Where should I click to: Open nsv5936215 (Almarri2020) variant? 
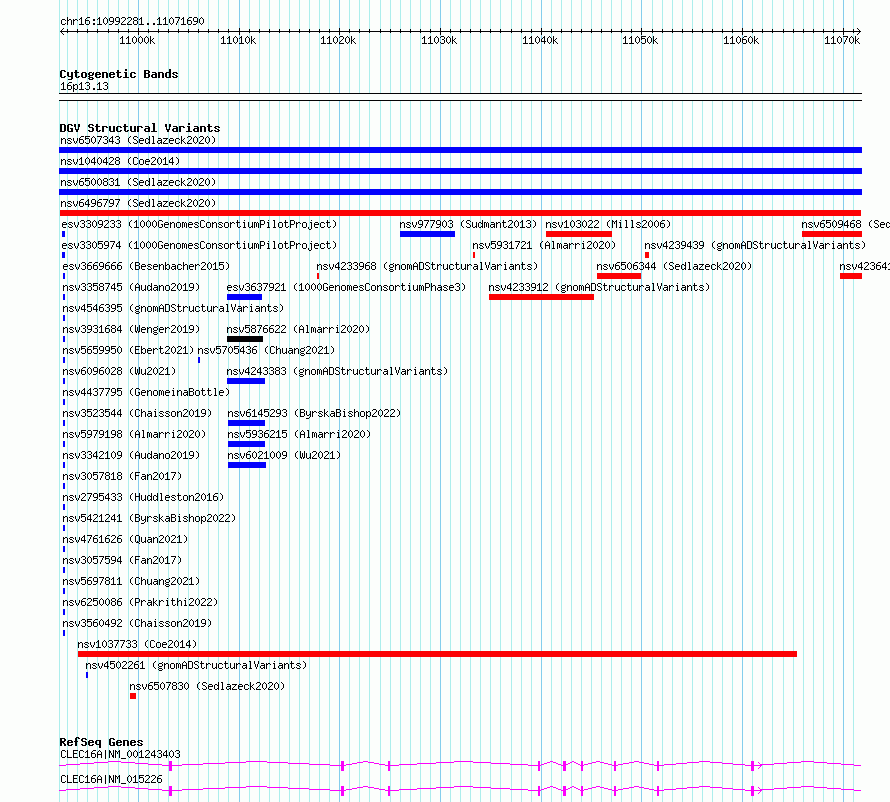pos(299,434)
